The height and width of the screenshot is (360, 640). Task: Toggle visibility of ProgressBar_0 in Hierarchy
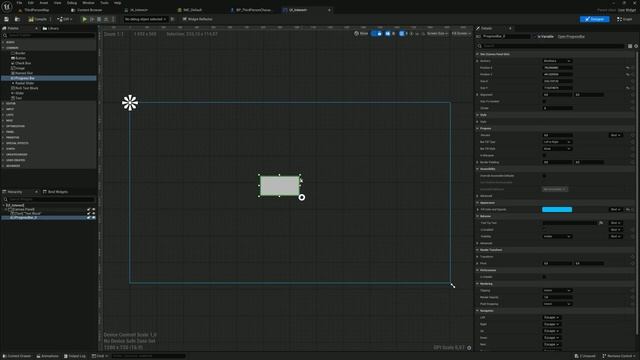(93, 218)
